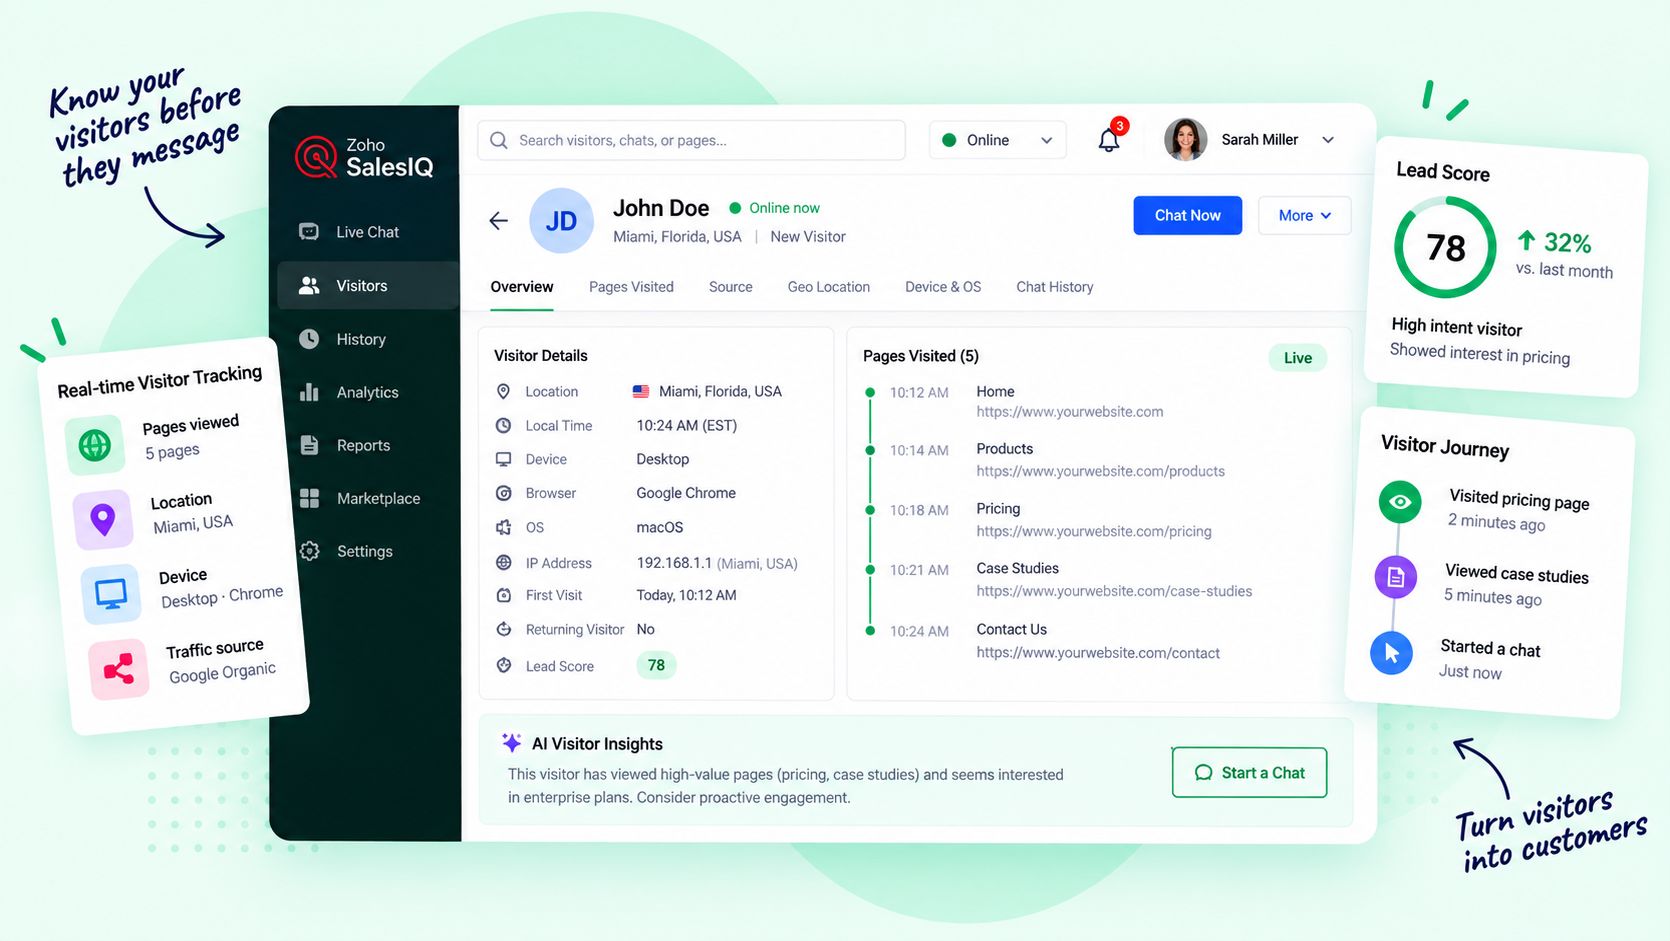The width and height of the screenshot is (1670, 941).
Task: Click the OS icon in Visitor Details
Action: point(504,527)
